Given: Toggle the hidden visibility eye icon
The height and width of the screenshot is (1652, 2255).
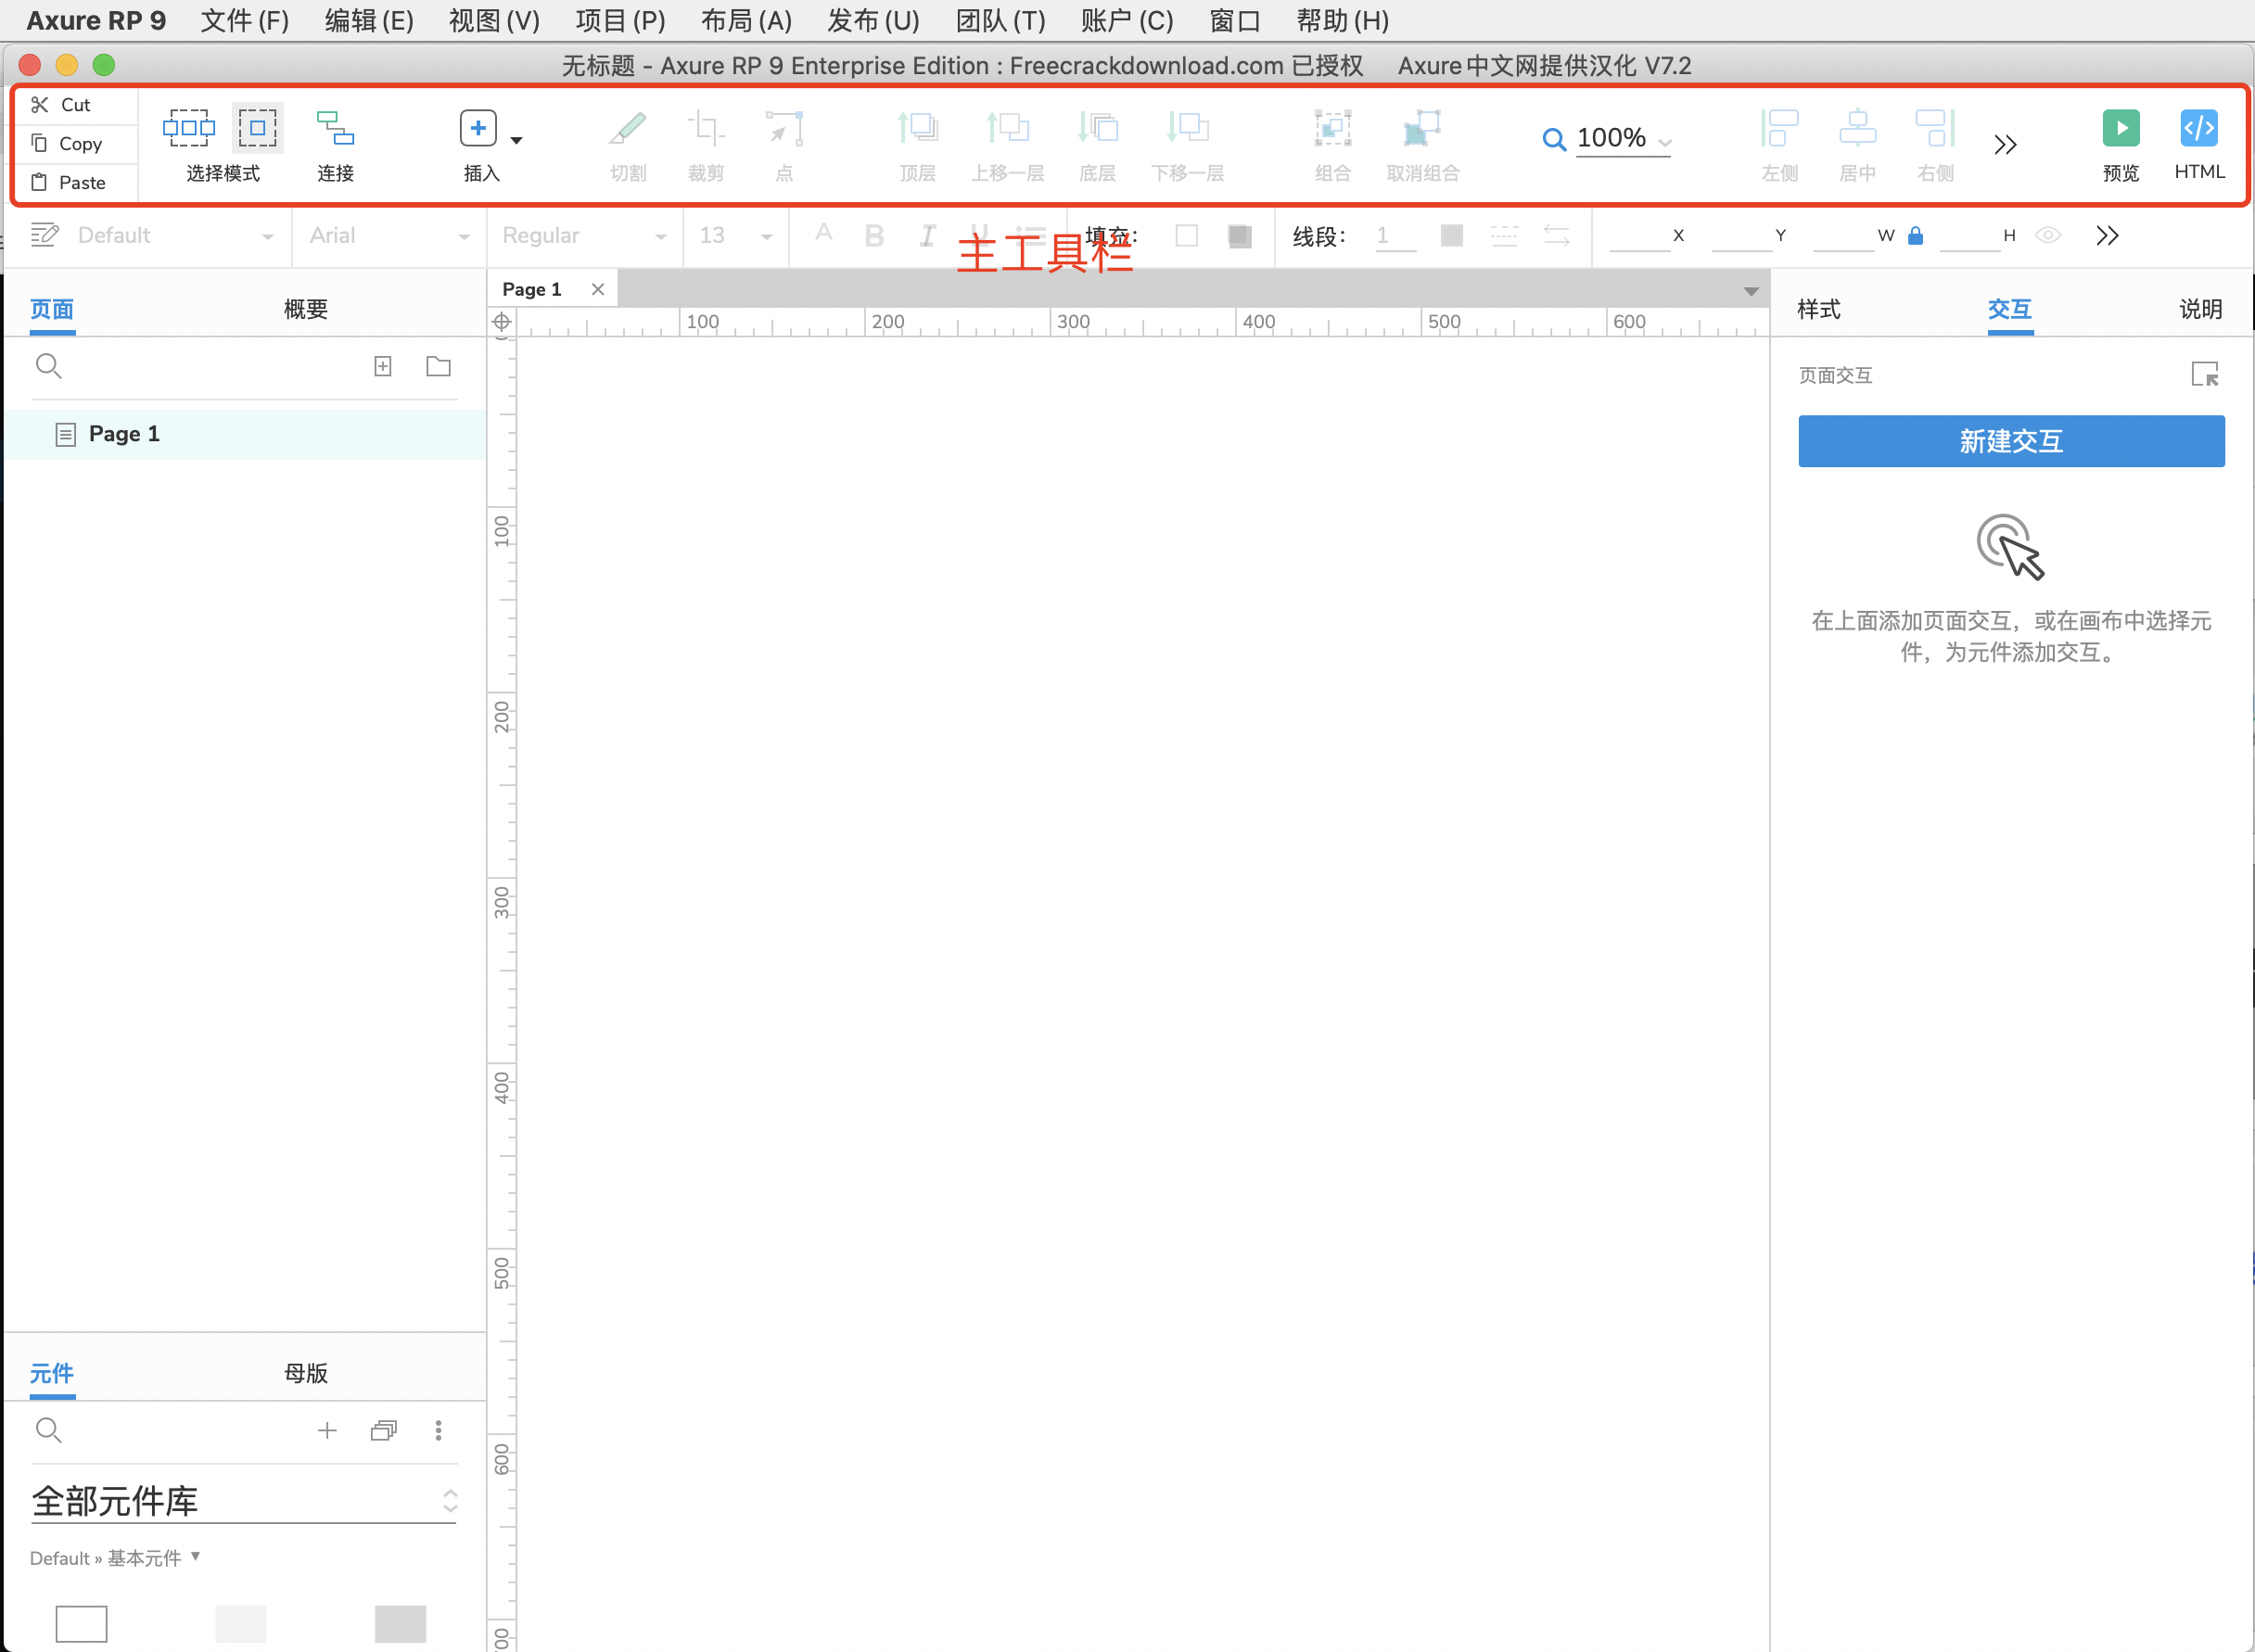Looking at the screenshot, I should coord(2048,236).
